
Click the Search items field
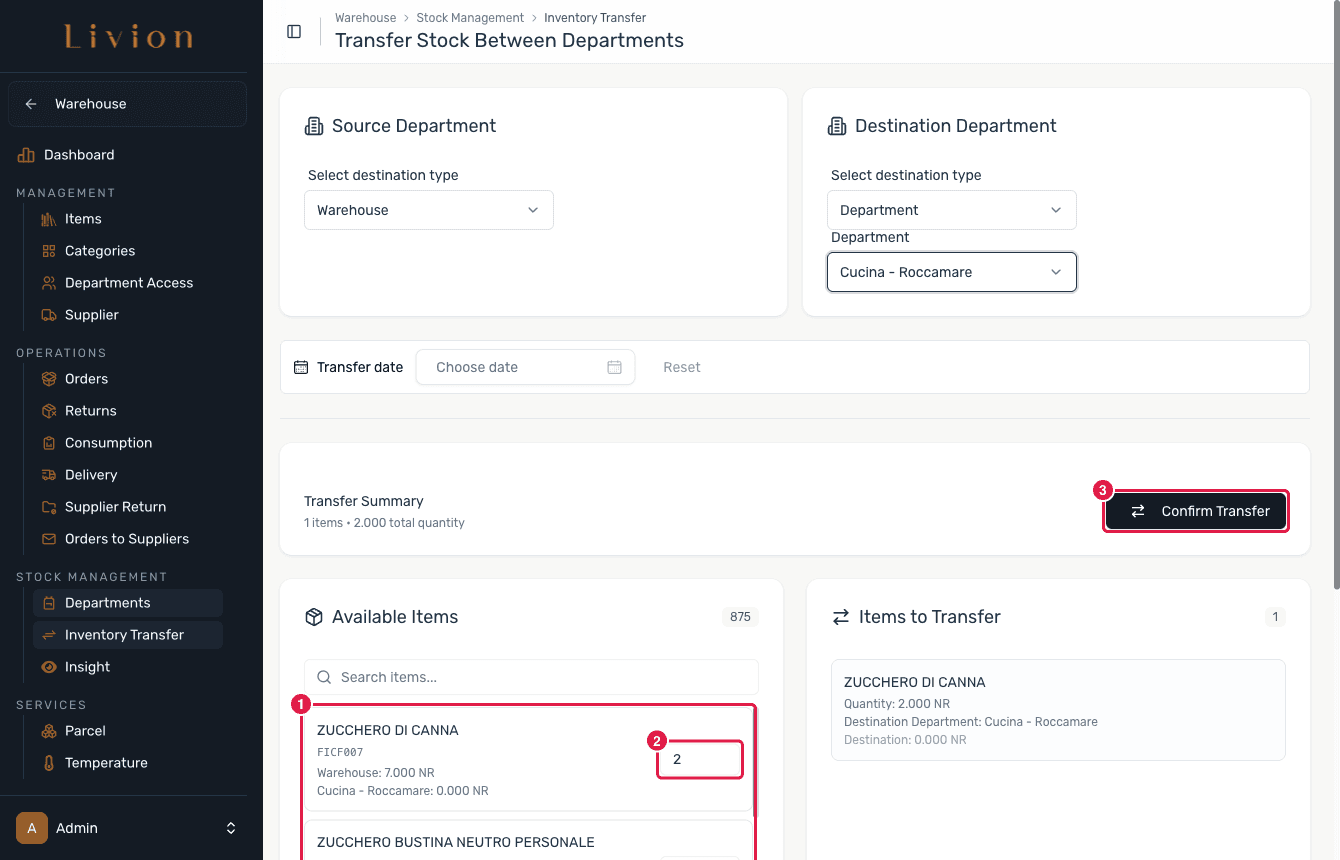click(531, 677)
